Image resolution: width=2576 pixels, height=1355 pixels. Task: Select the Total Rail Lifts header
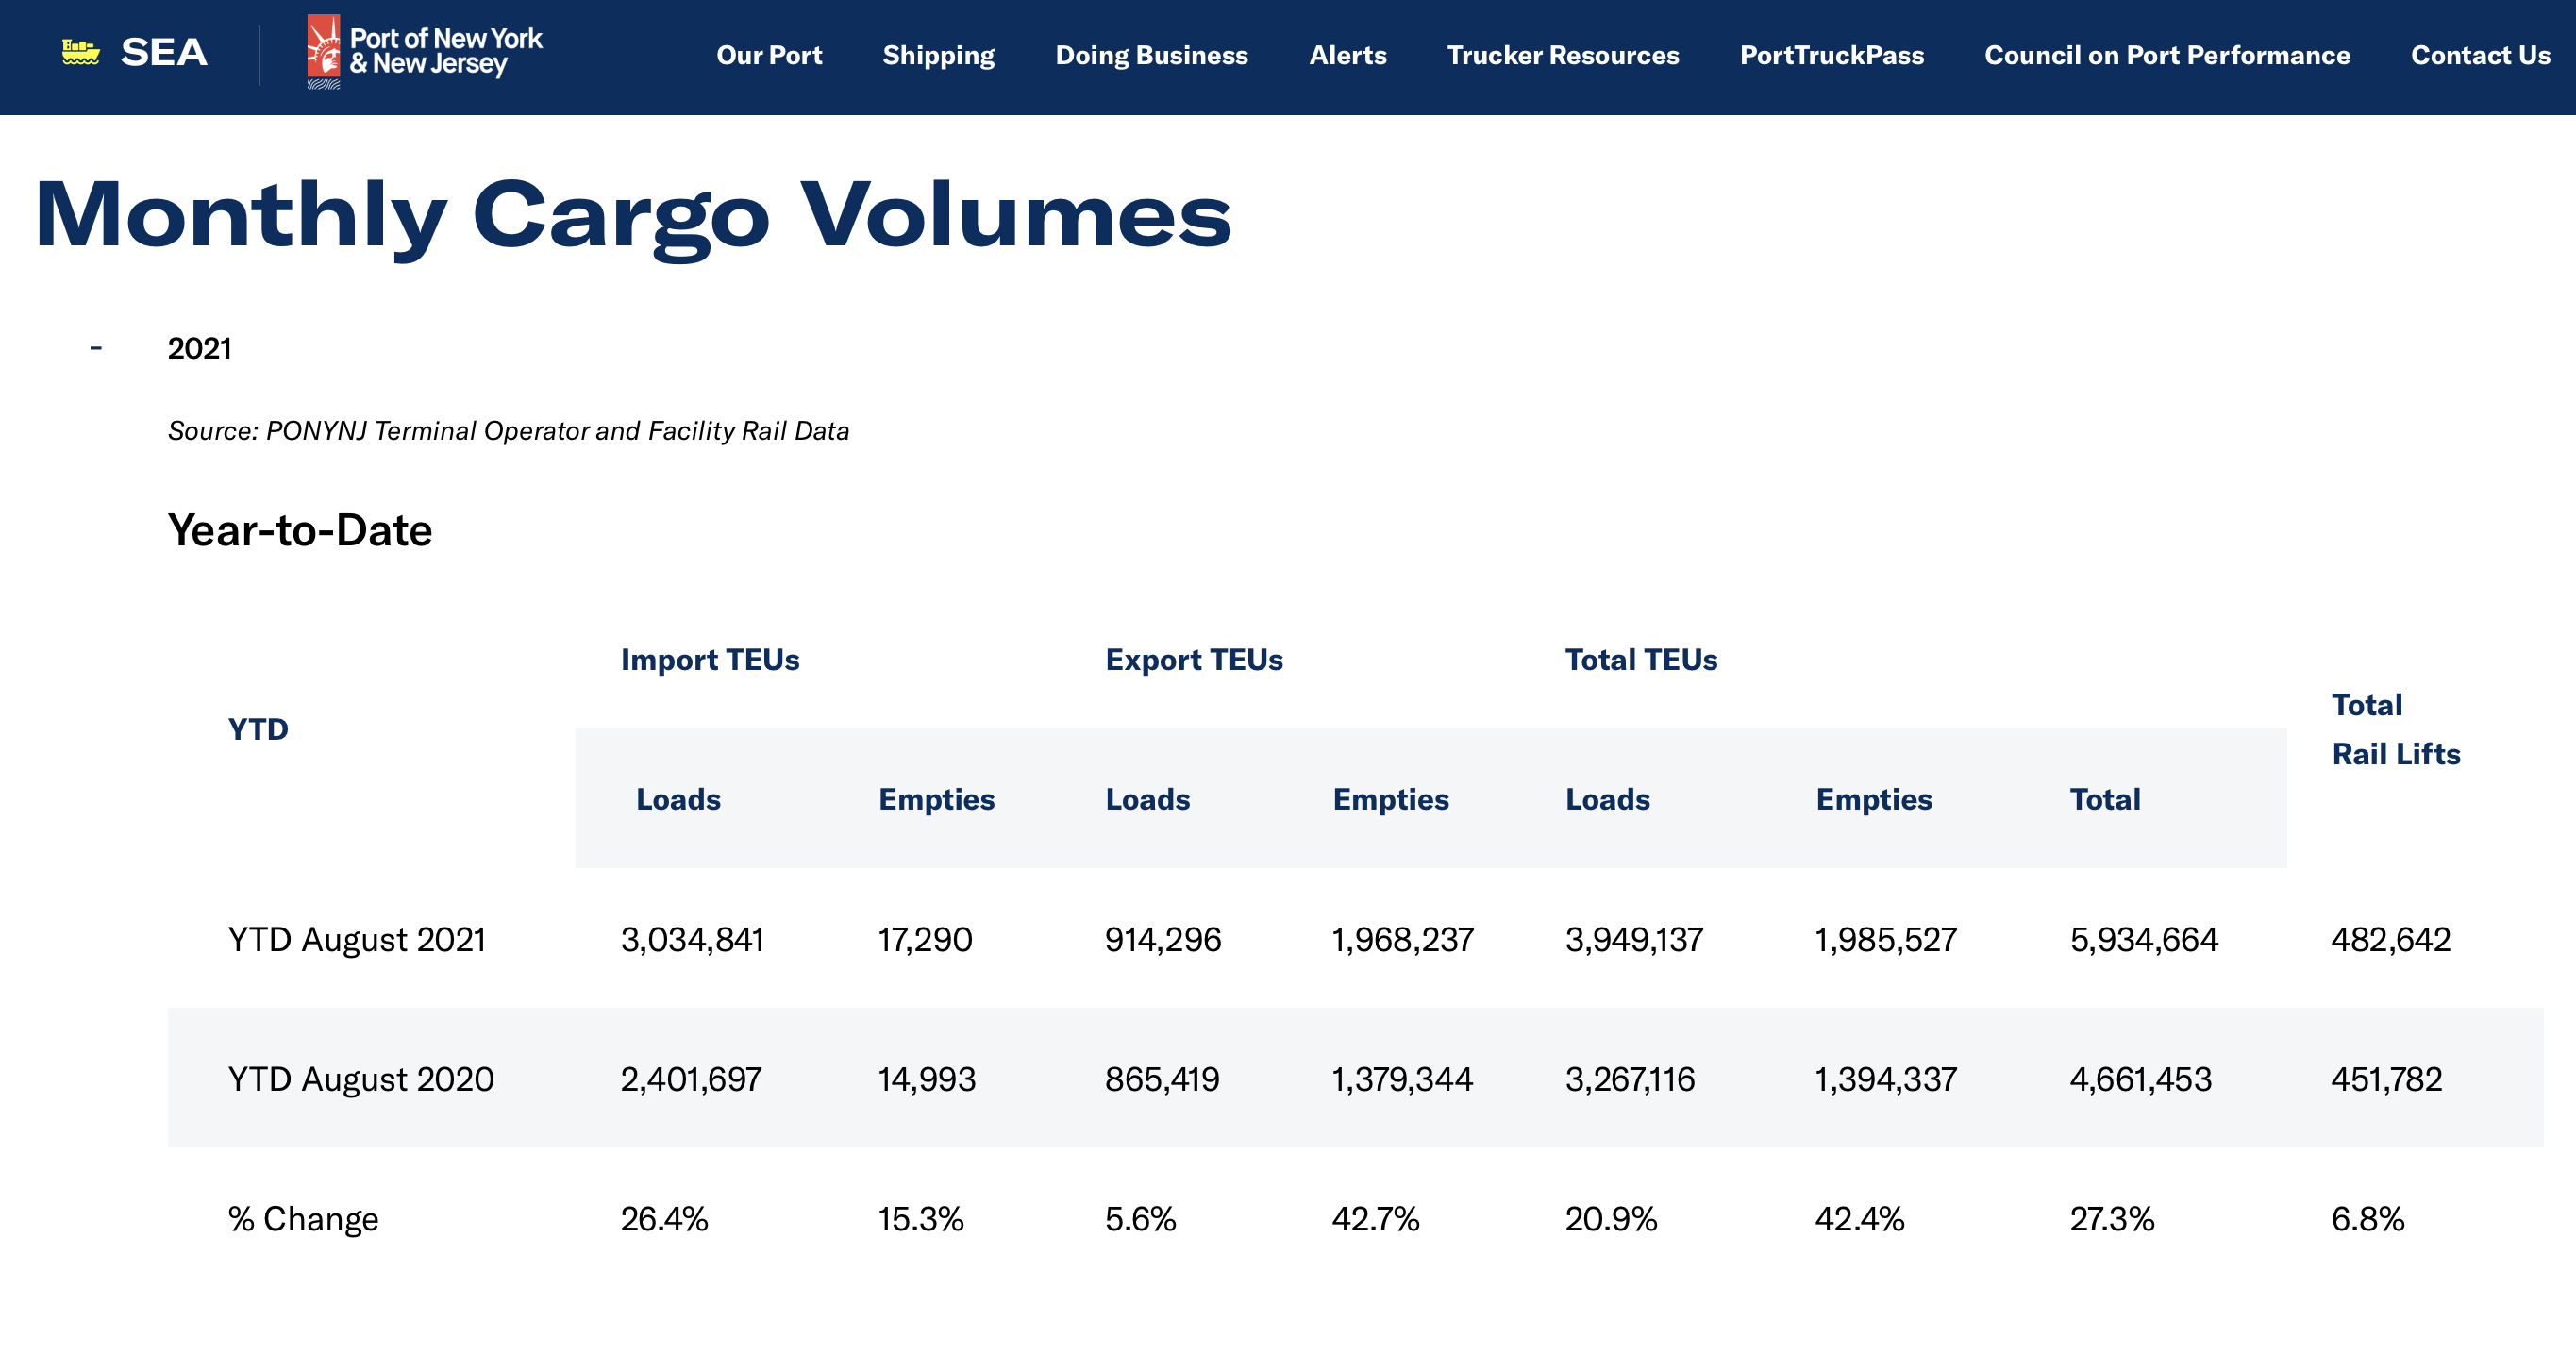(x=2396, y=729)
